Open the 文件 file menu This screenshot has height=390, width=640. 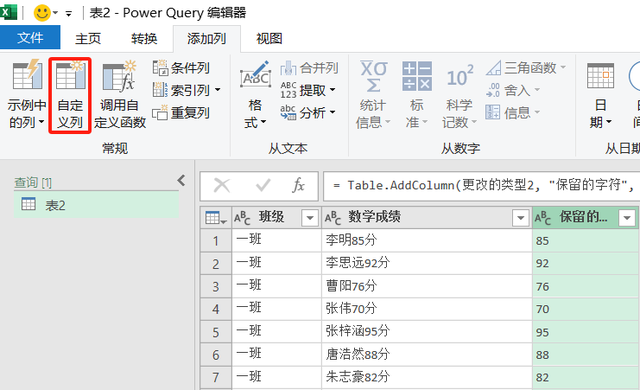30,38
